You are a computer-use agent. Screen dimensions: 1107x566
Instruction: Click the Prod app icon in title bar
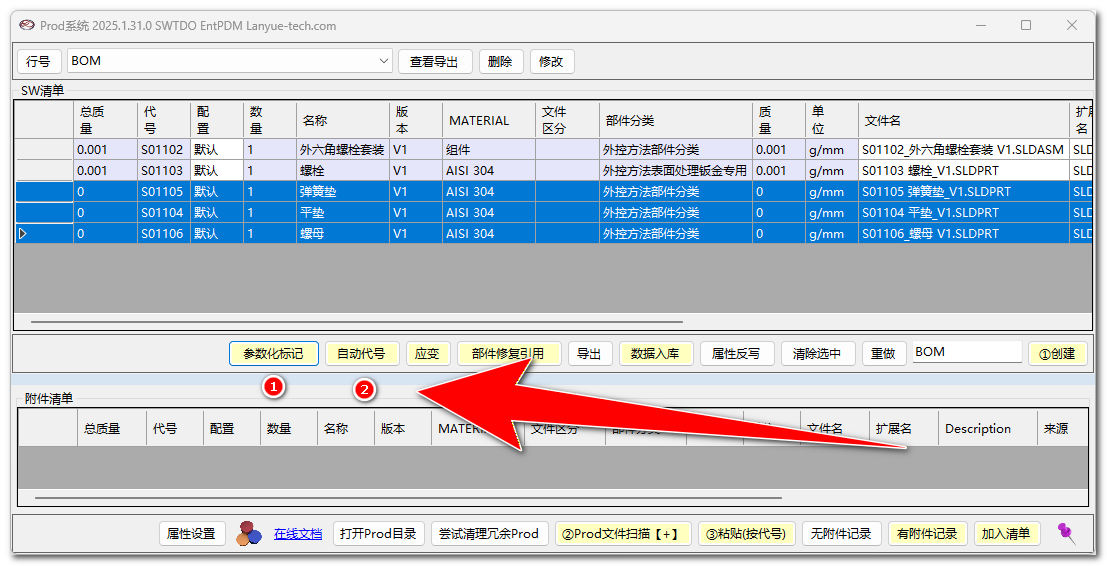click(x=27, y=26)
